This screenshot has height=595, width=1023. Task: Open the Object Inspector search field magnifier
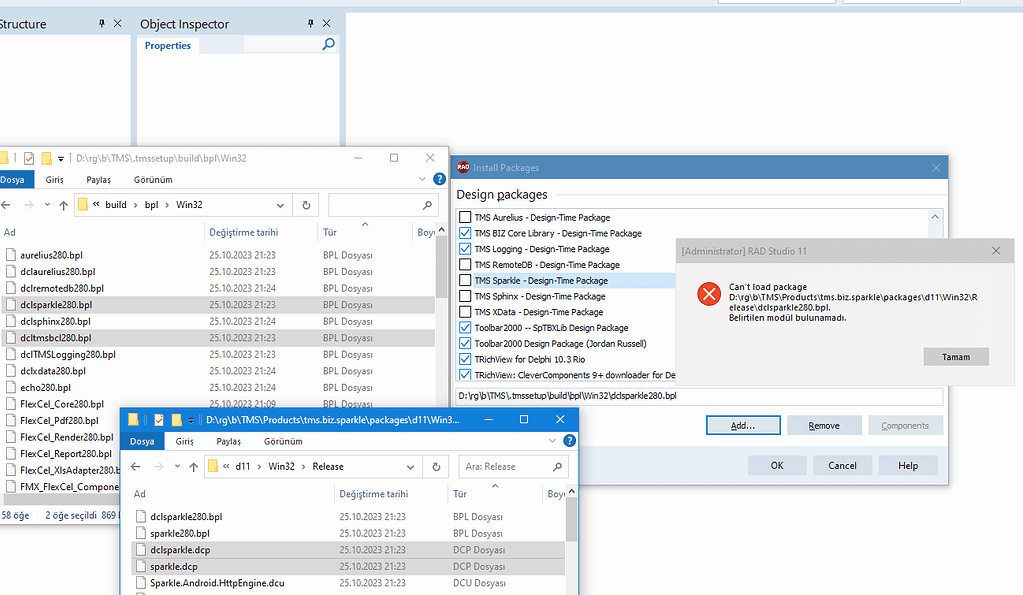(x=327, y=45)
